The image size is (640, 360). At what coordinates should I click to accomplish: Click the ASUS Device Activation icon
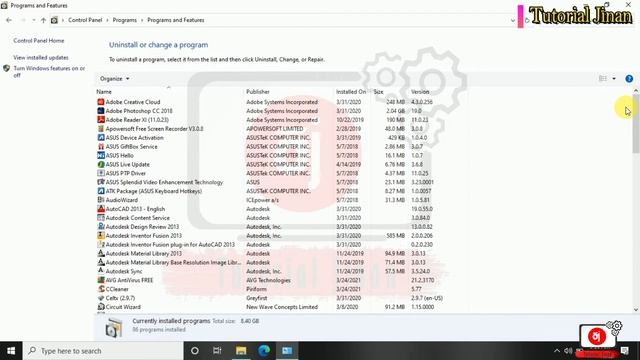pos(101,138)
